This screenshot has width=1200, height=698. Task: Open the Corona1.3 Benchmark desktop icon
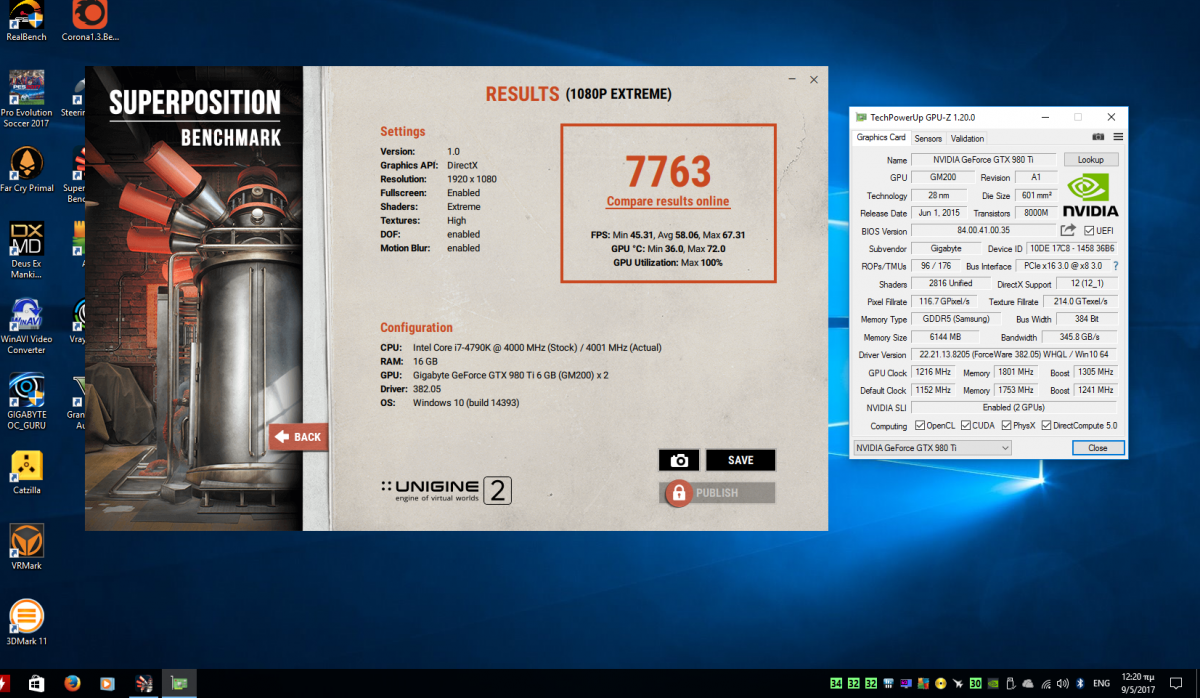(90, 21)
